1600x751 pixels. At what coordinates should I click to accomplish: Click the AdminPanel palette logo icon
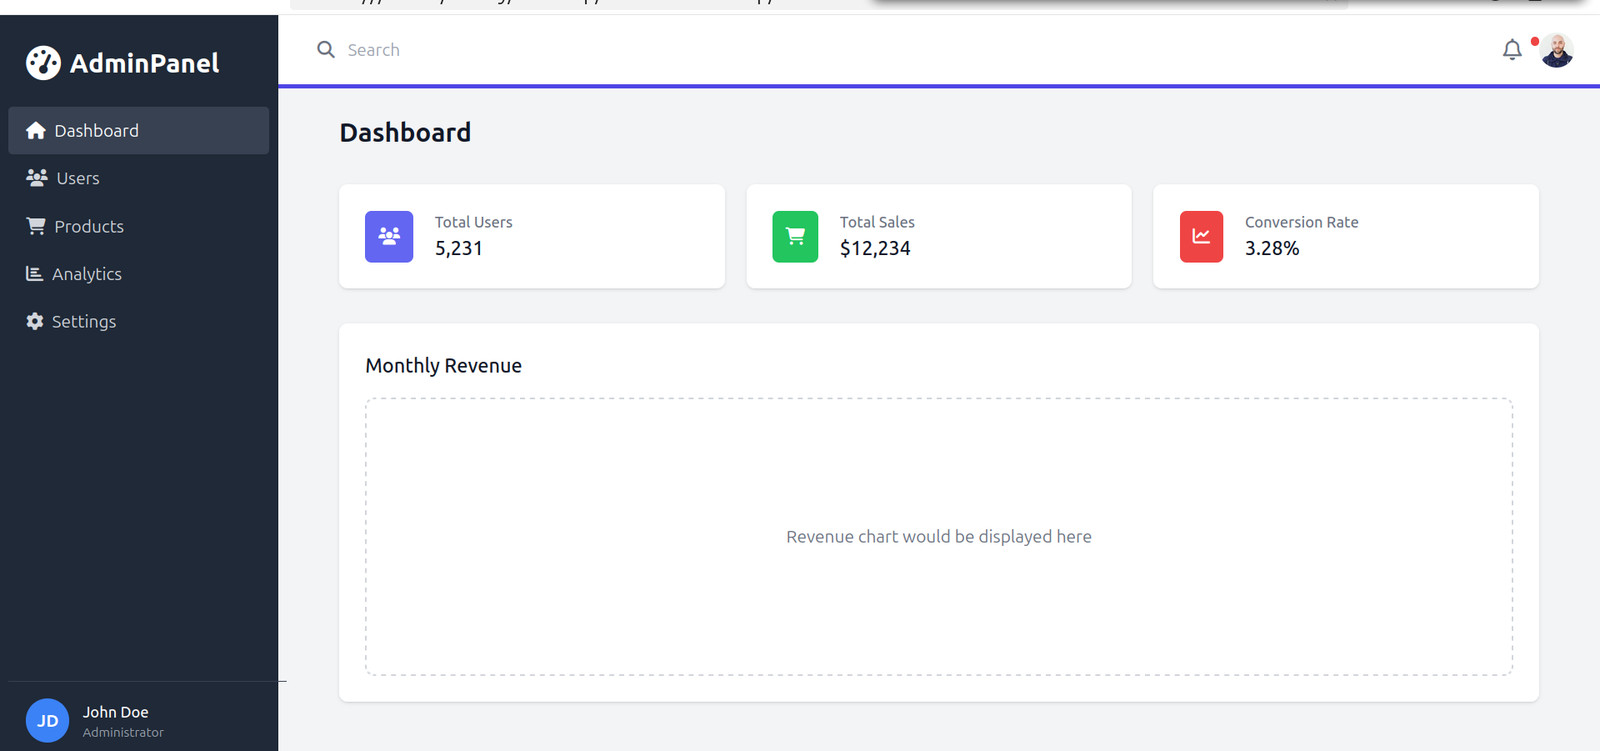[x=43, y=63]
